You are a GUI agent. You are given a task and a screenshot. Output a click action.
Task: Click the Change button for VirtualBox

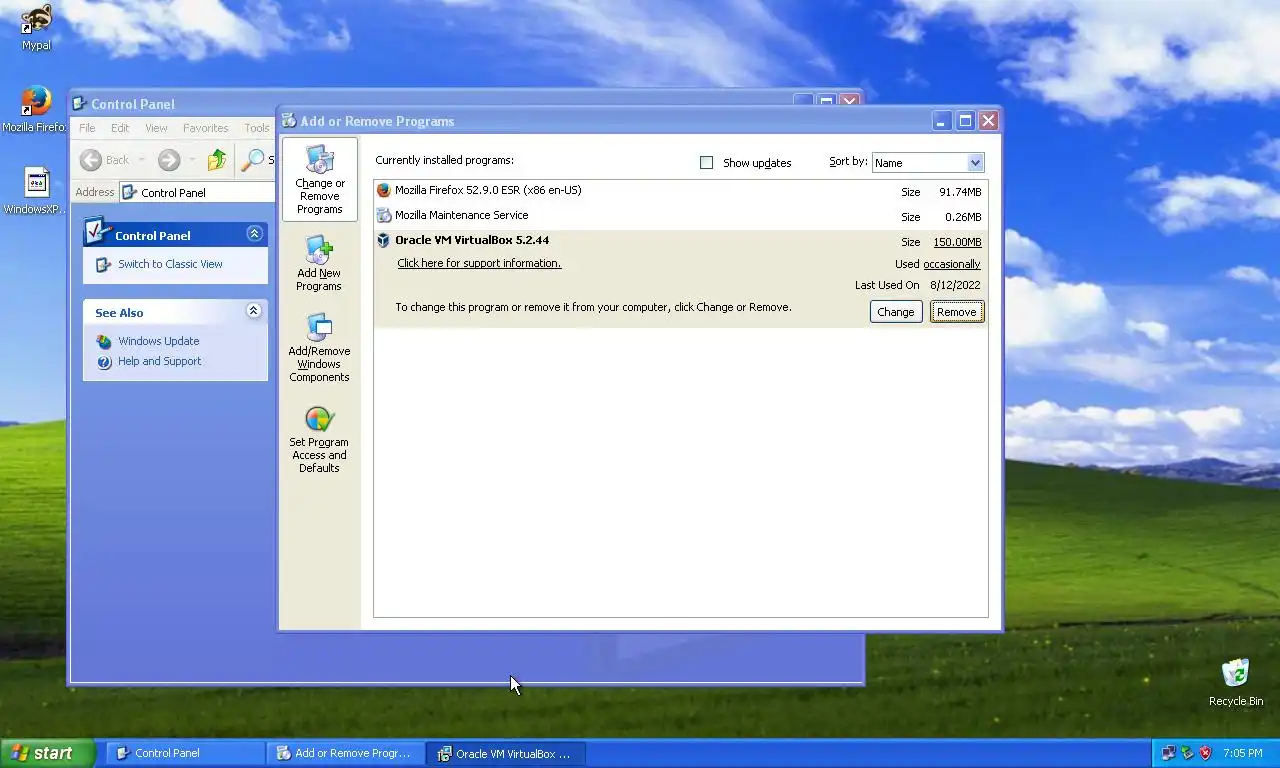pos(896,312)
